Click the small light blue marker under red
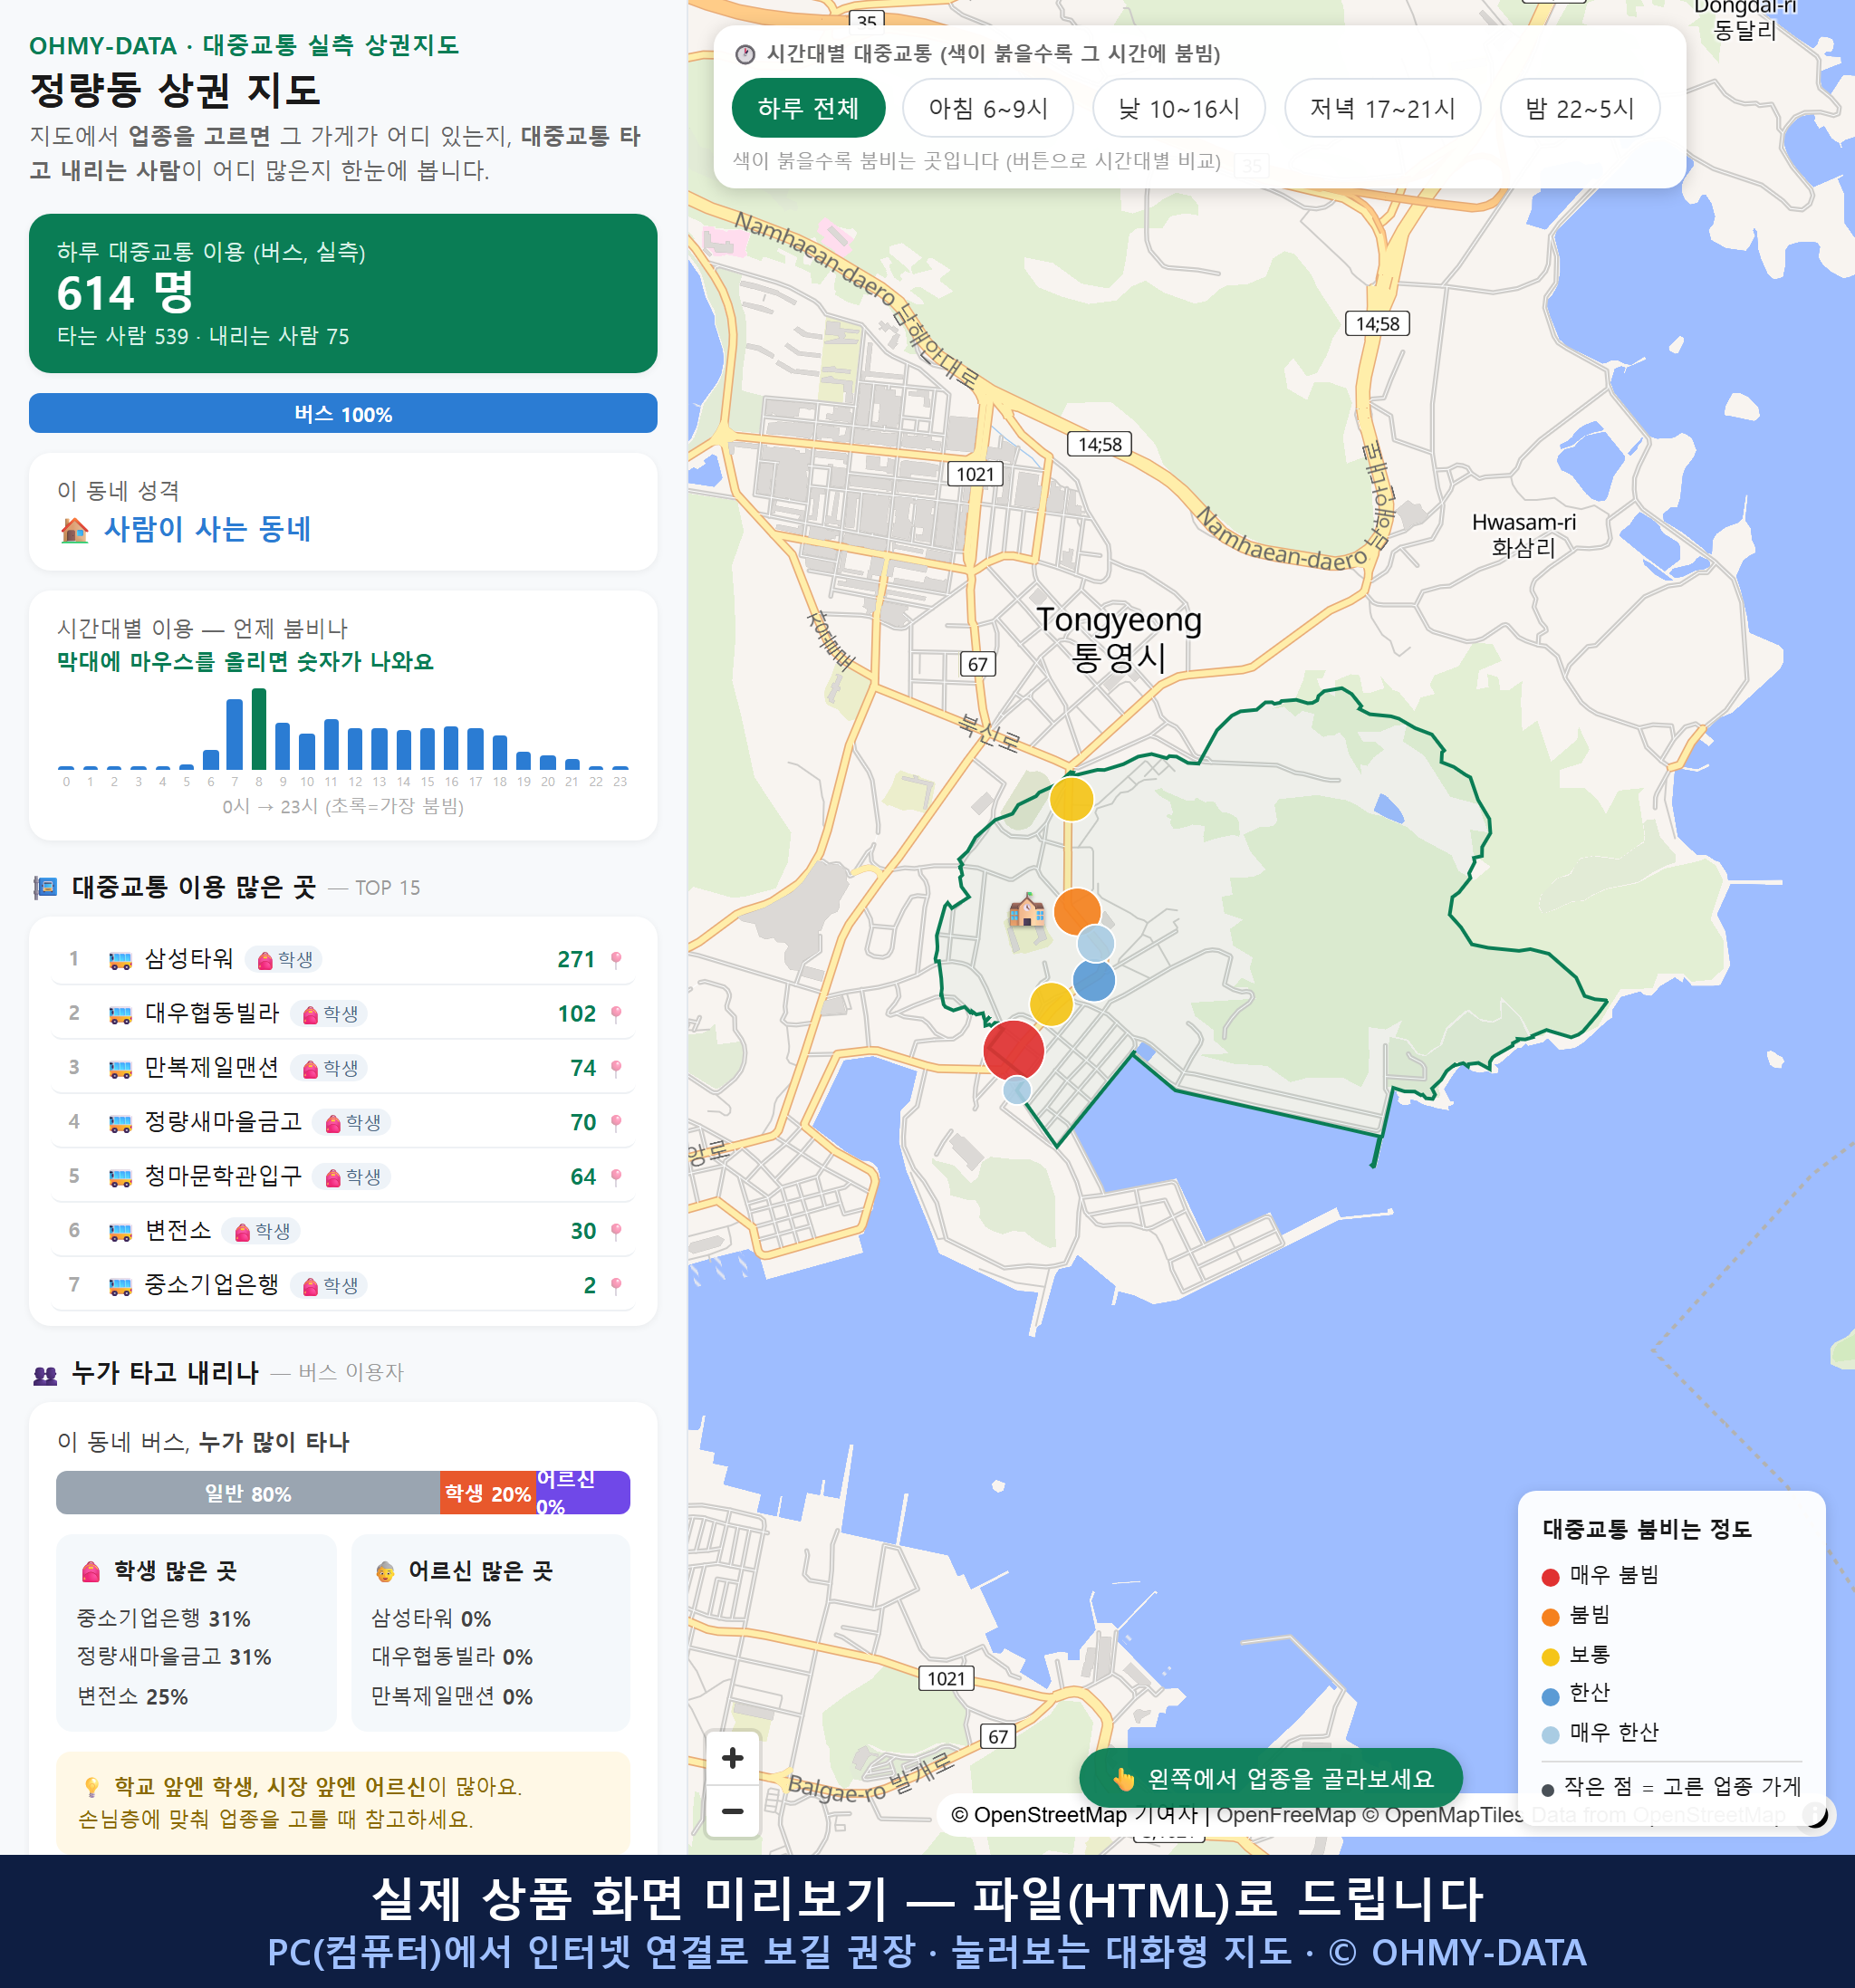The height and width of the screenshot is (1988, 1855). pyautogui.click(x=1017, y=1090)
